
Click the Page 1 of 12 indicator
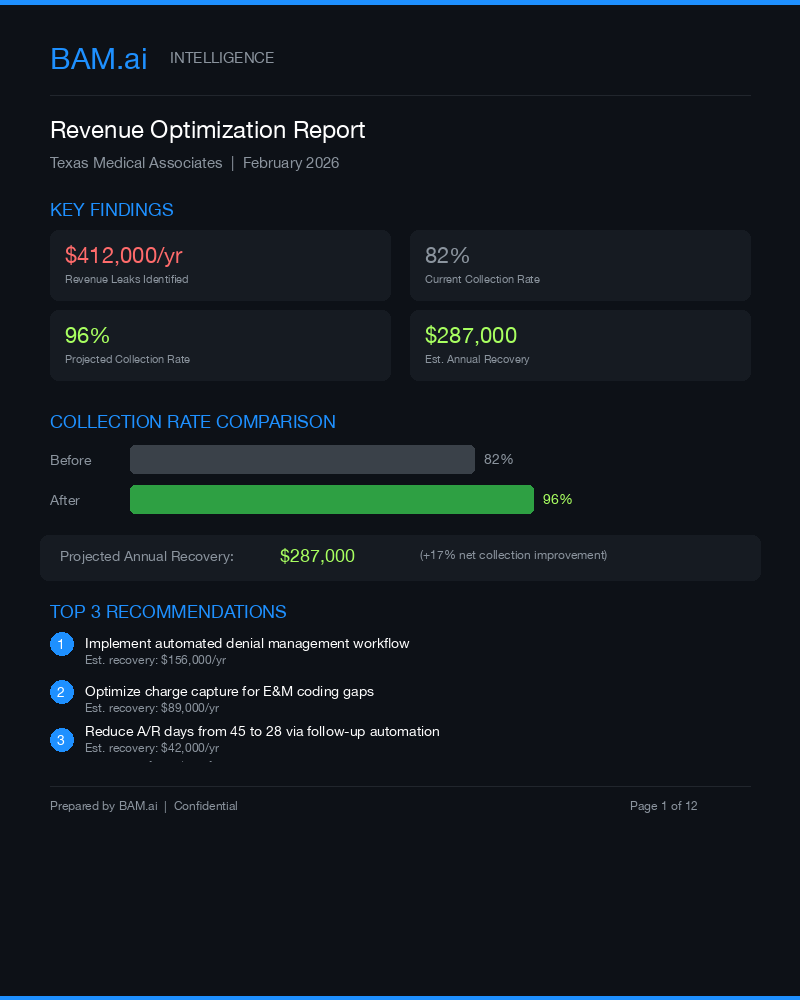664,806
